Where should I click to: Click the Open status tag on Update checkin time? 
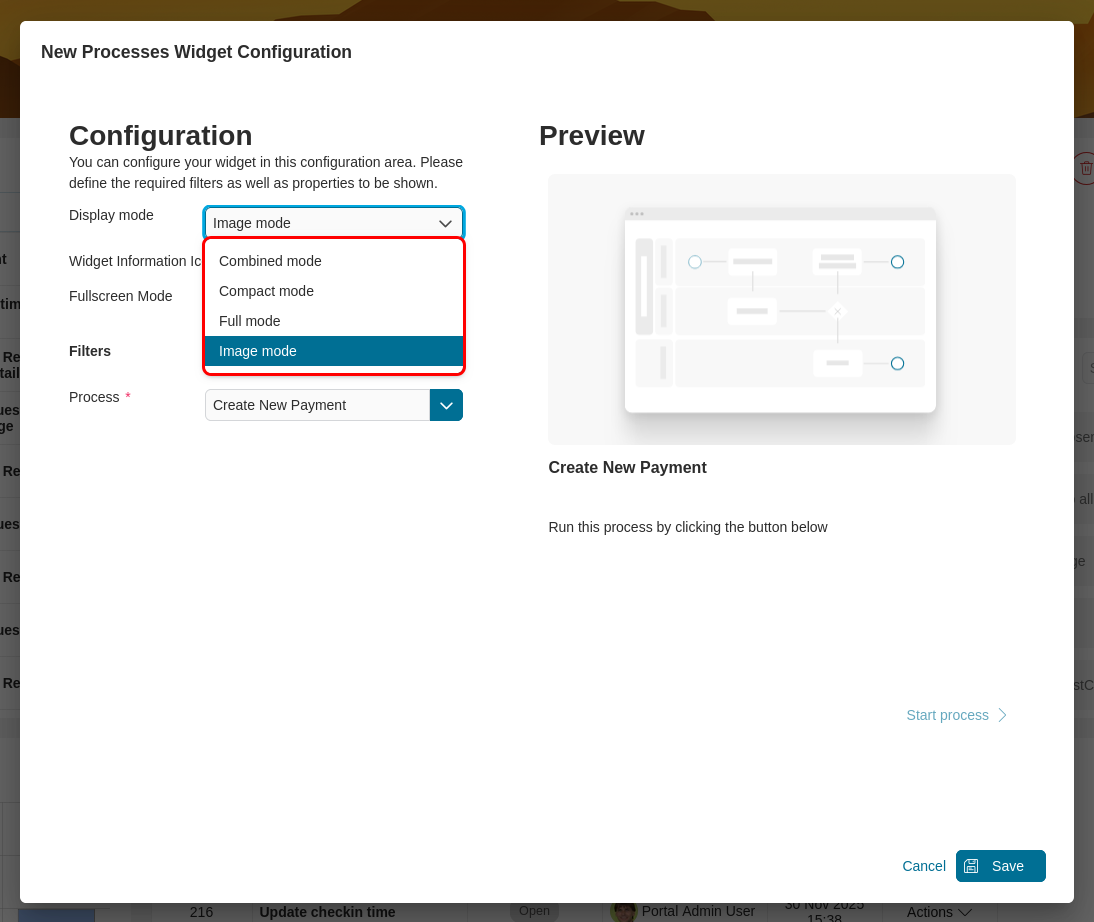coord(534,911)
